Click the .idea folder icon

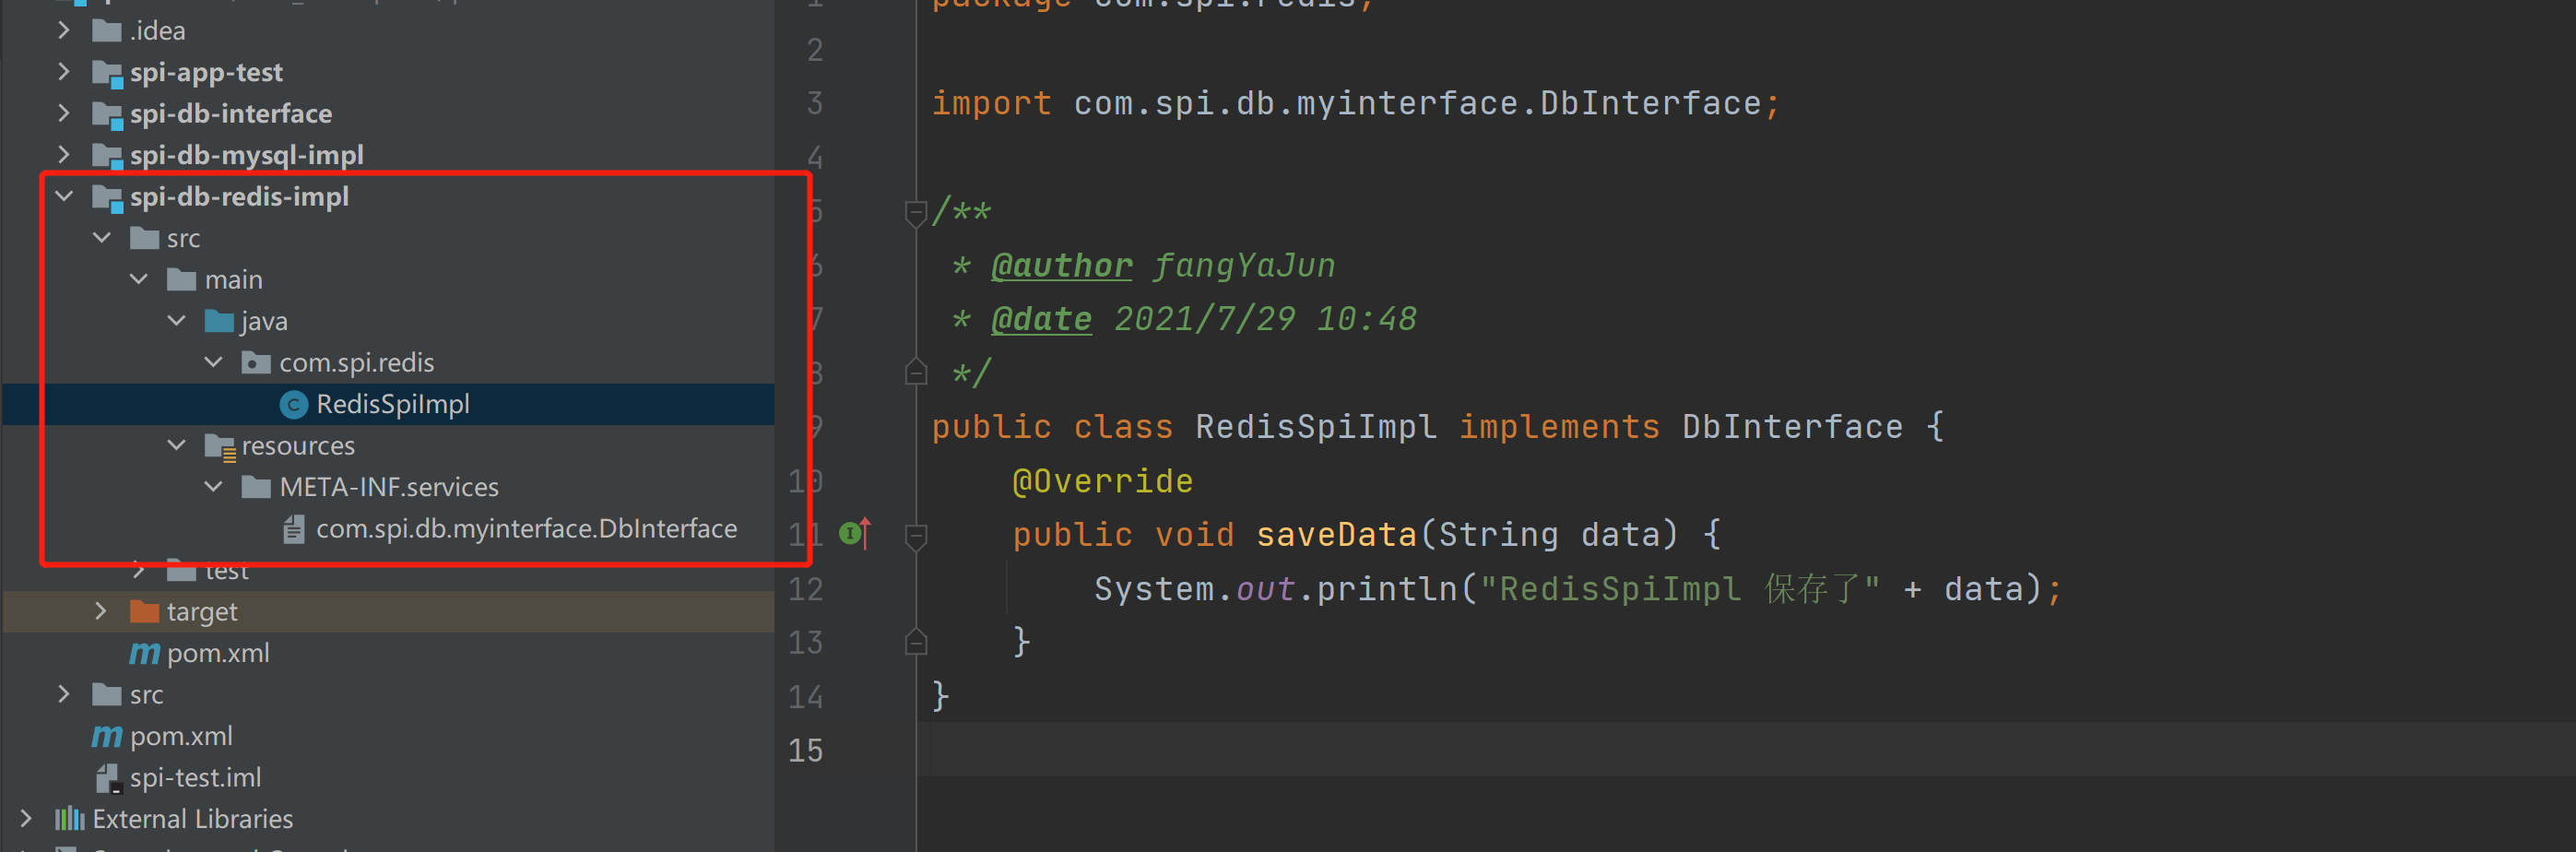(x=107, y=31)
